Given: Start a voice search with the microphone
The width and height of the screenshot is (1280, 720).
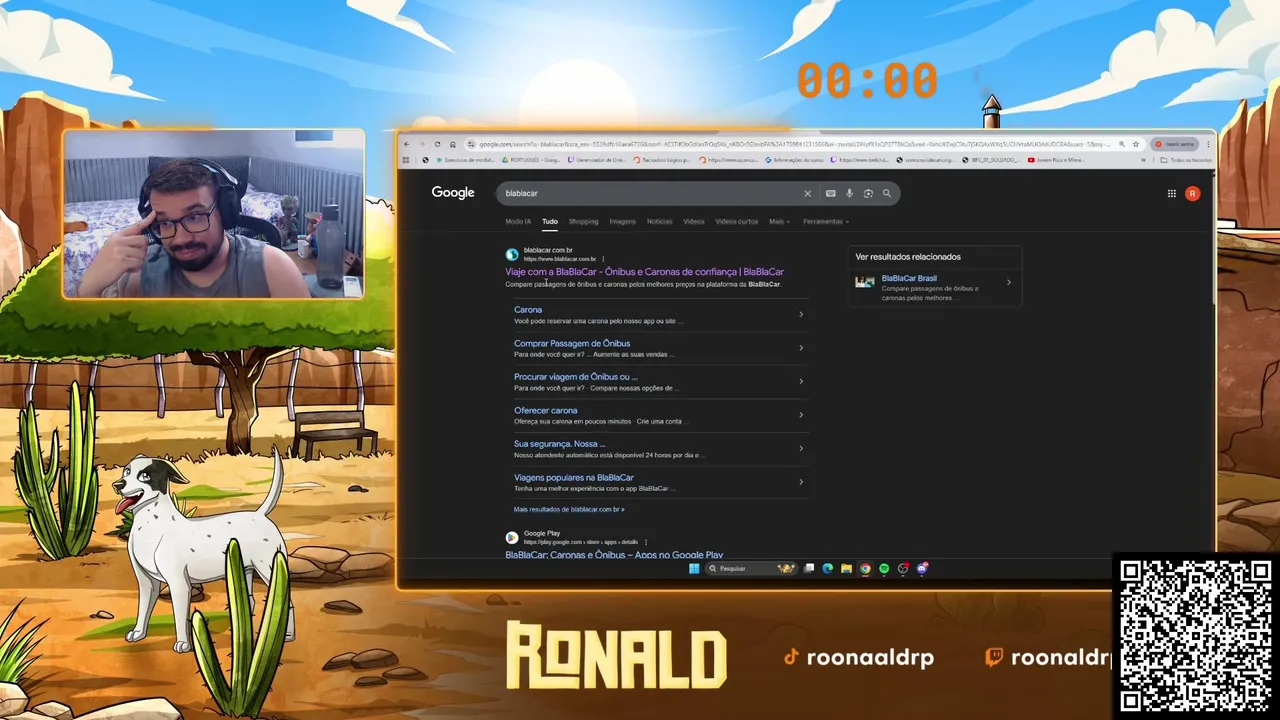Looking at the screenshot, I should [x=849, y=193].
